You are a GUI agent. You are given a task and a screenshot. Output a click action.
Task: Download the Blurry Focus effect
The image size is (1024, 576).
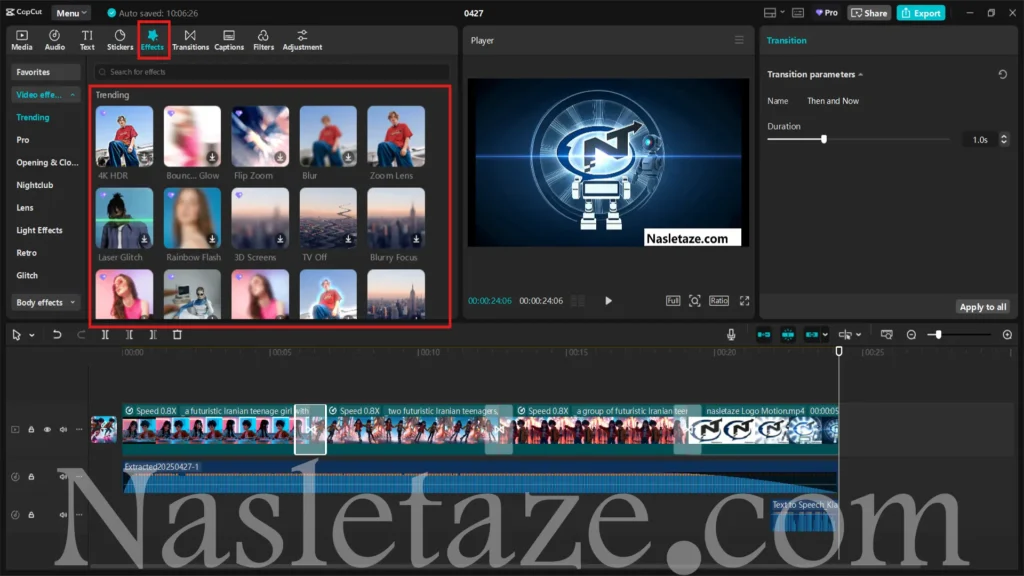[x=415, y=239]
